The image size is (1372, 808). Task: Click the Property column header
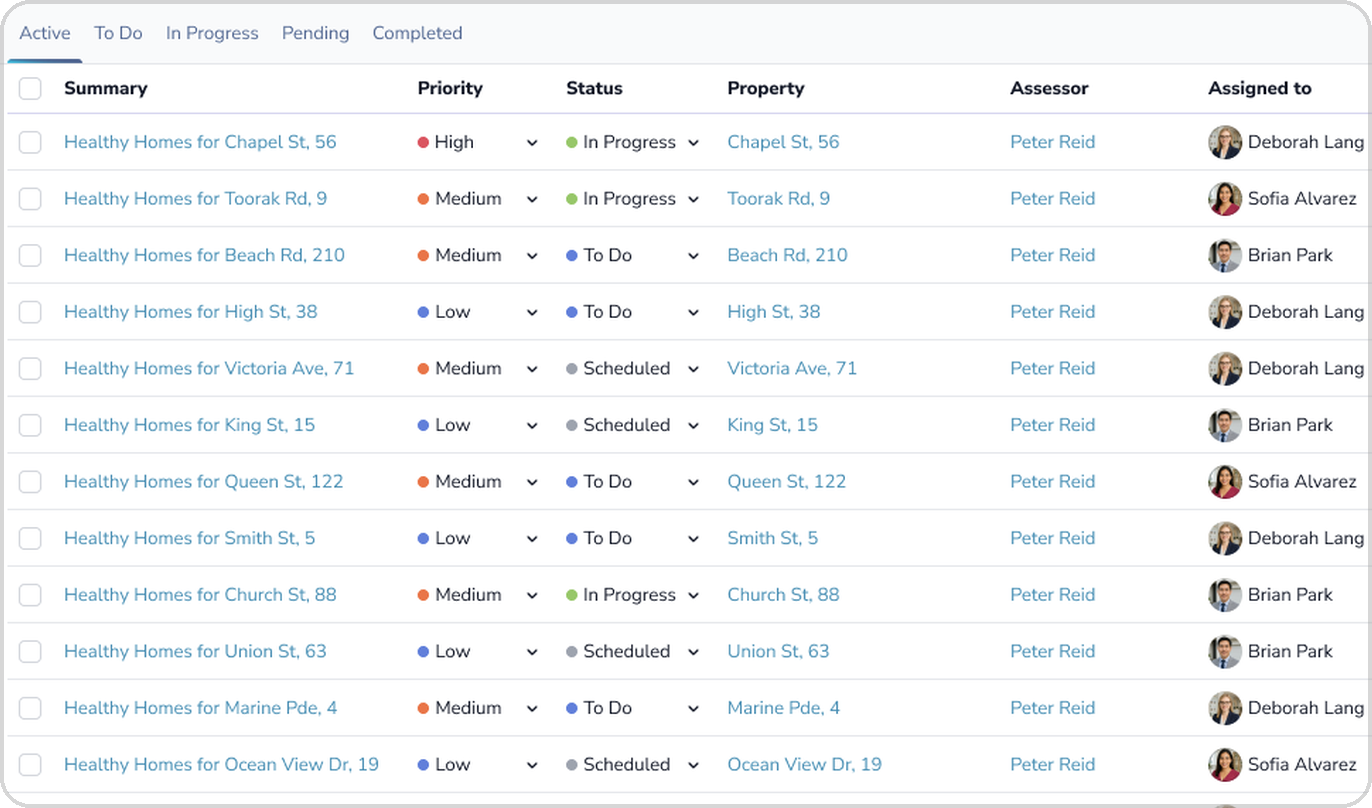pyautogui.click(x=765, y=88)
